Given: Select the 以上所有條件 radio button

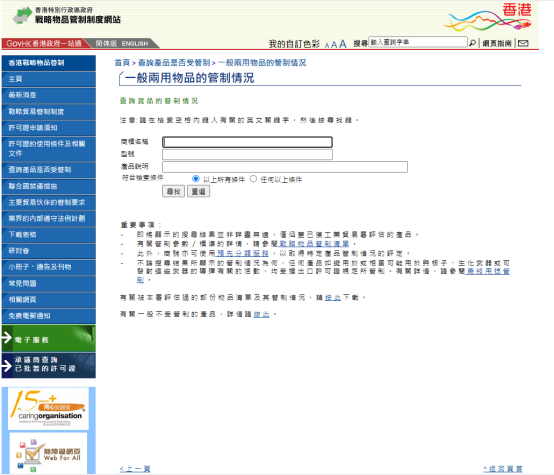Looking at the screenshot, I should point(195,179).
